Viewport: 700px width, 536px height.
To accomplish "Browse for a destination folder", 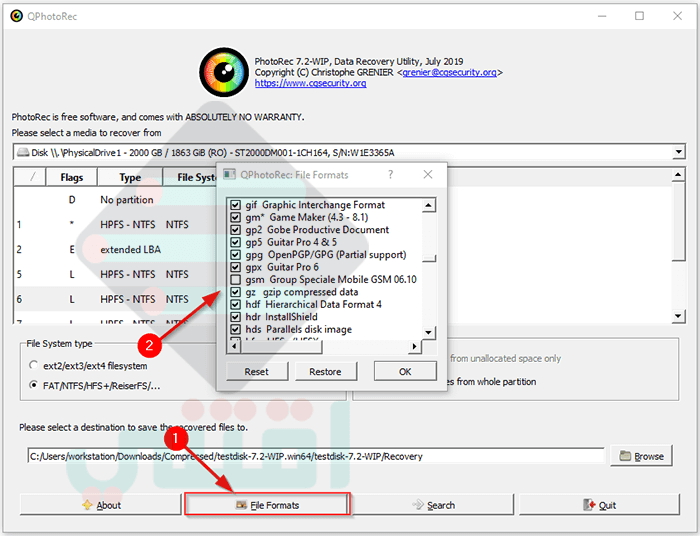I will coord(641,456).
